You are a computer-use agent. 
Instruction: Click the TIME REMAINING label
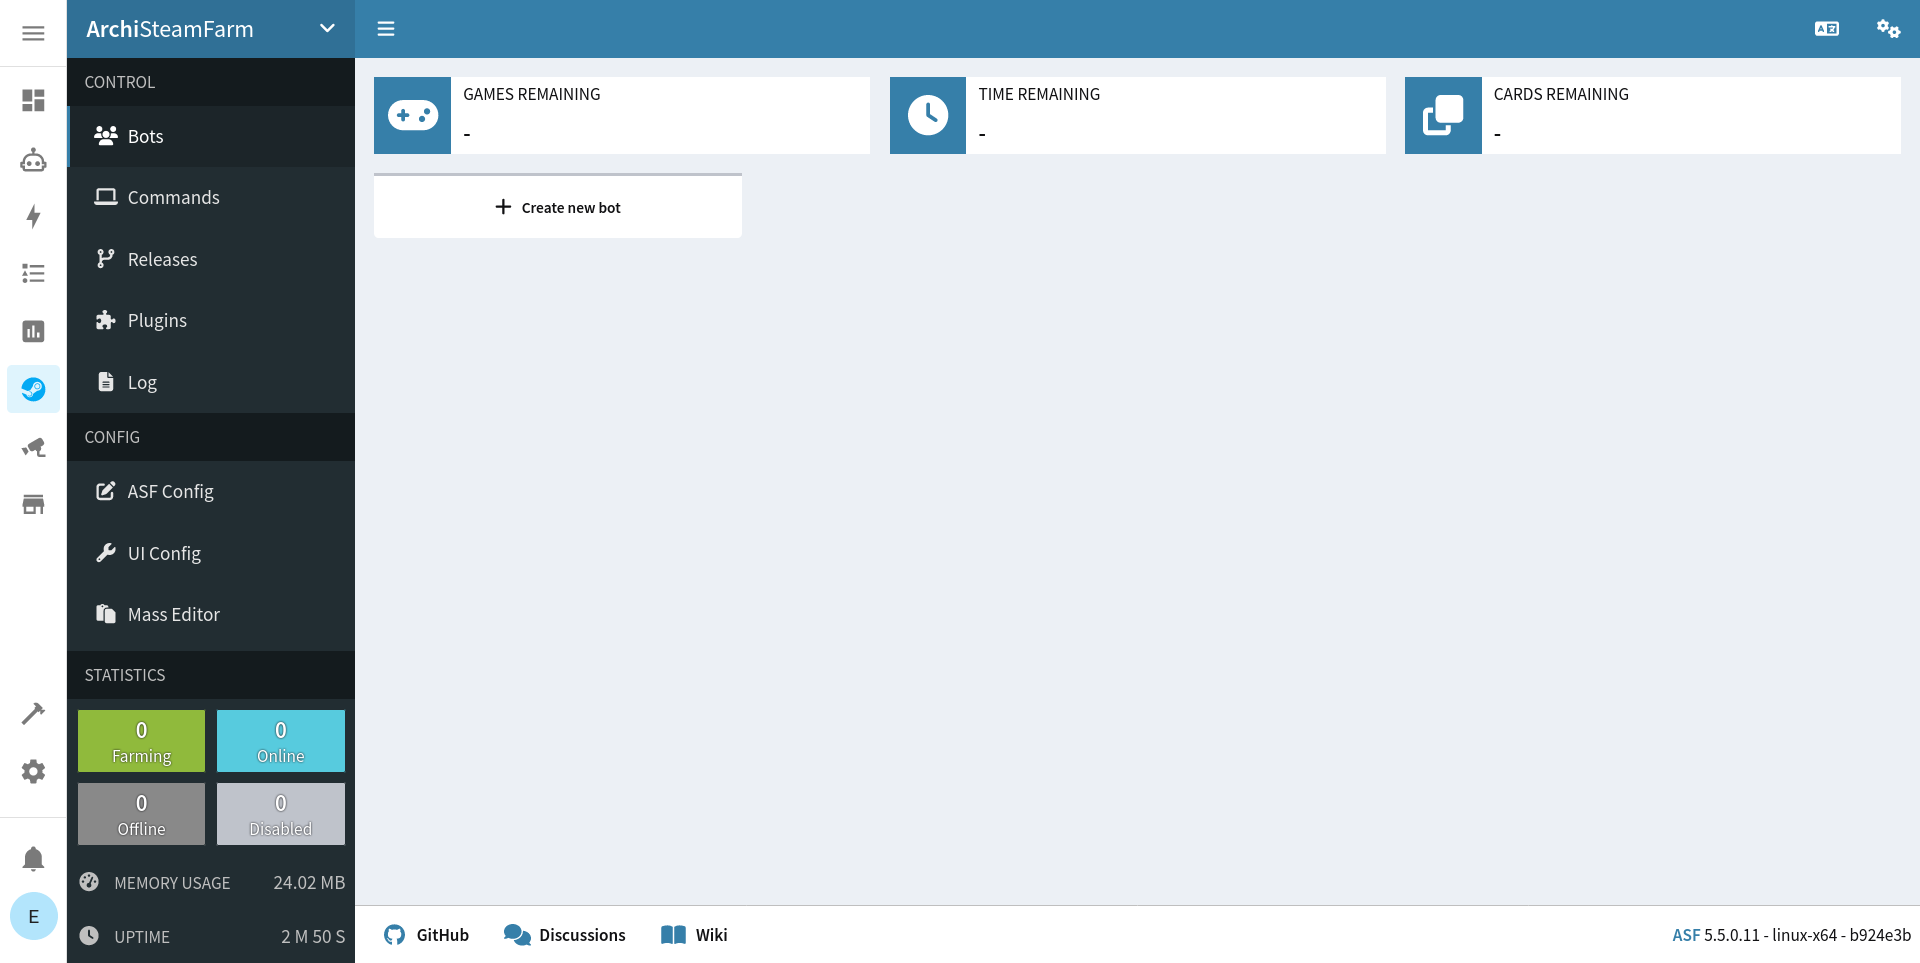[x=1039, y=94]
